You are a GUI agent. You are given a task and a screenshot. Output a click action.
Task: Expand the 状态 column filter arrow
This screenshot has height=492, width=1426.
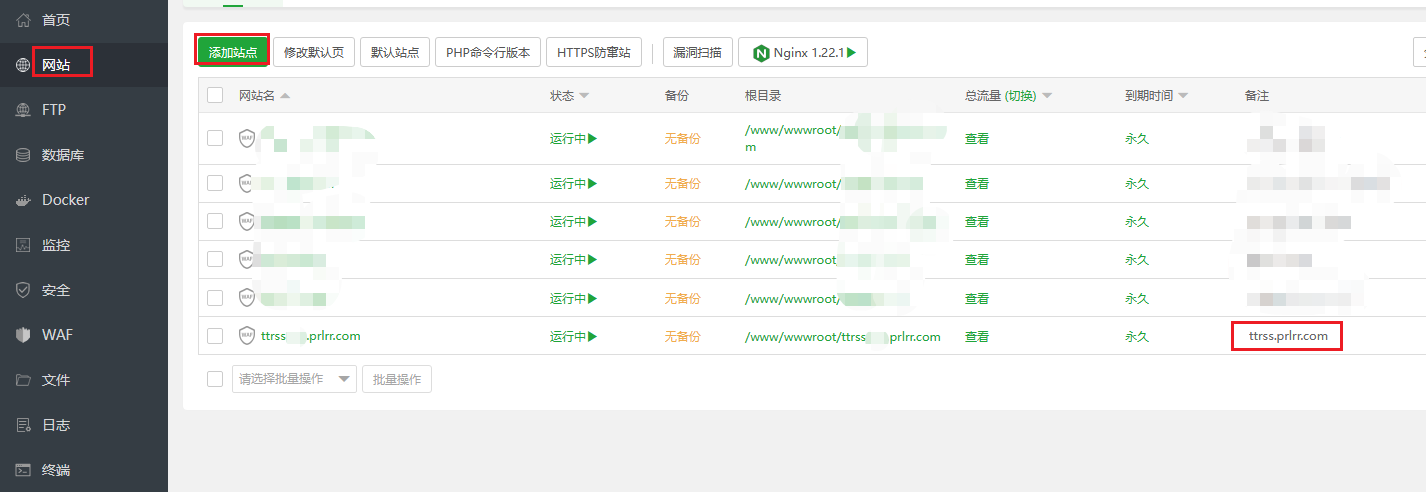click(x=584, y=96)
